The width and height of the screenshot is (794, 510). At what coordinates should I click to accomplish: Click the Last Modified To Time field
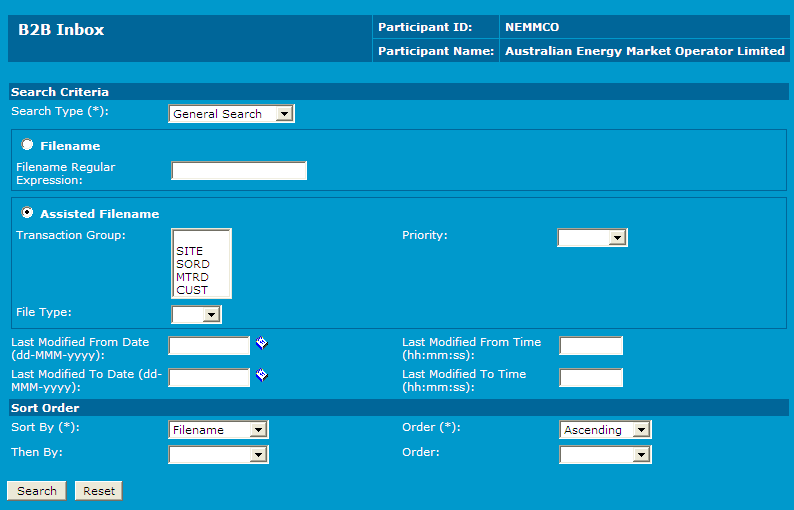point(591,378)
